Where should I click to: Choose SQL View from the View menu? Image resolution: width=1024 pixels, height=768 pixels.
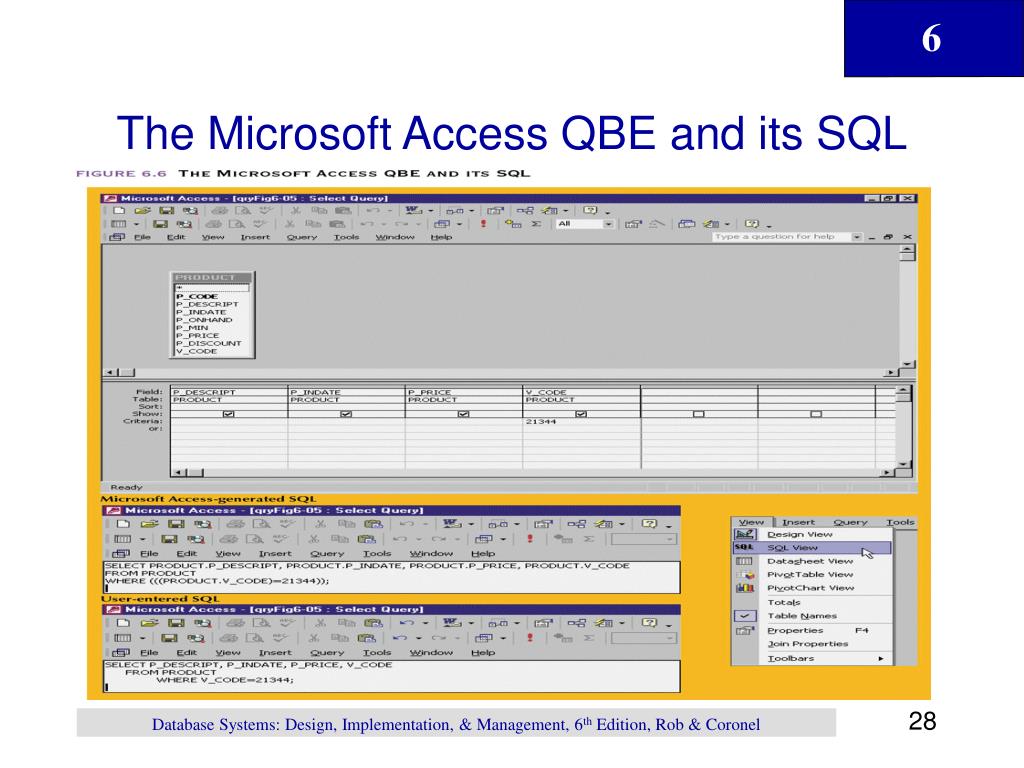coord(812,547)
